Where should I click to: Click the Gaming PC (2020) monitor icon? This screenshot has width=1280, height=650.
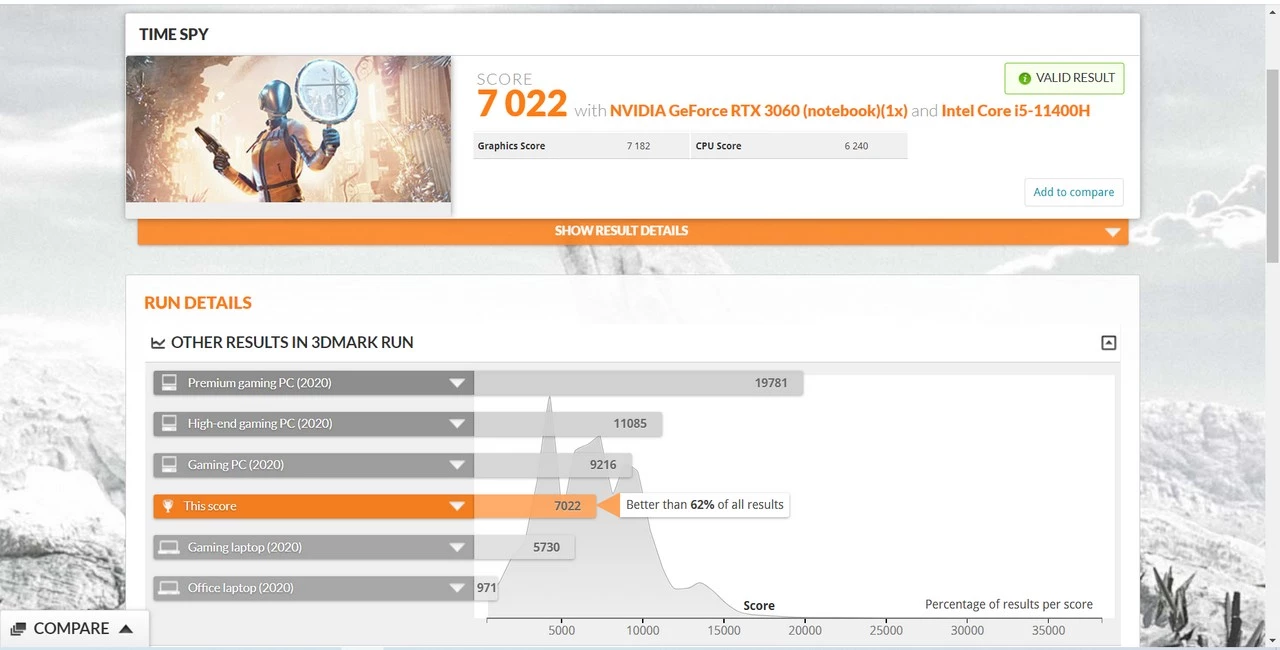coord(169,465)
